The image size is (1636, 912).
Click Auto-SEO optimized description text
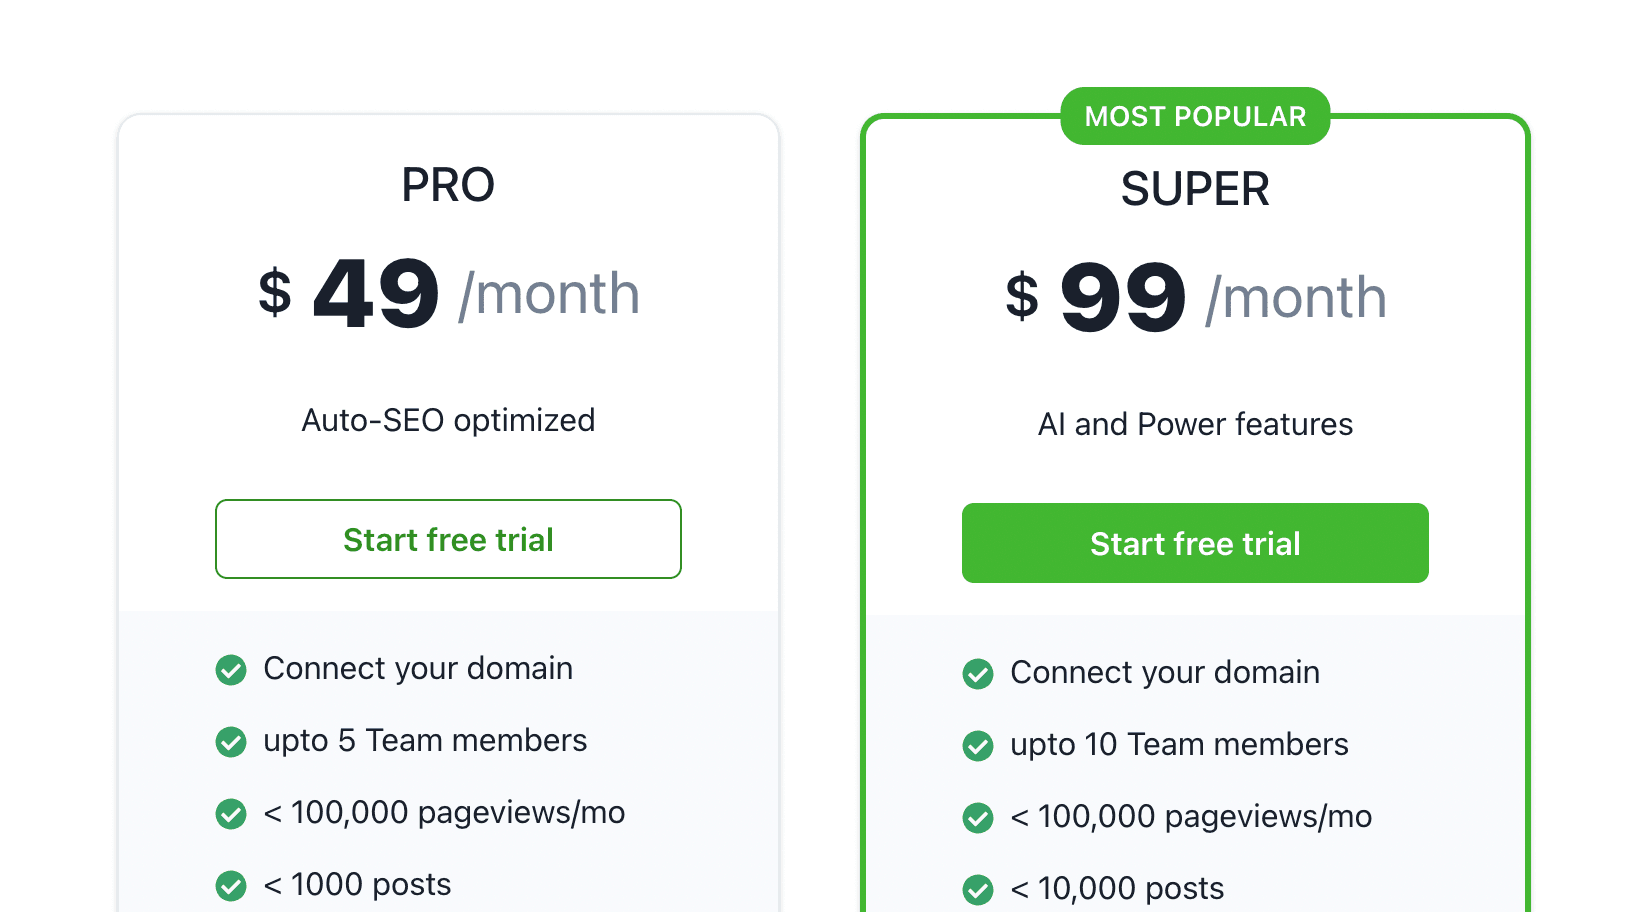[x=448, y=420]
